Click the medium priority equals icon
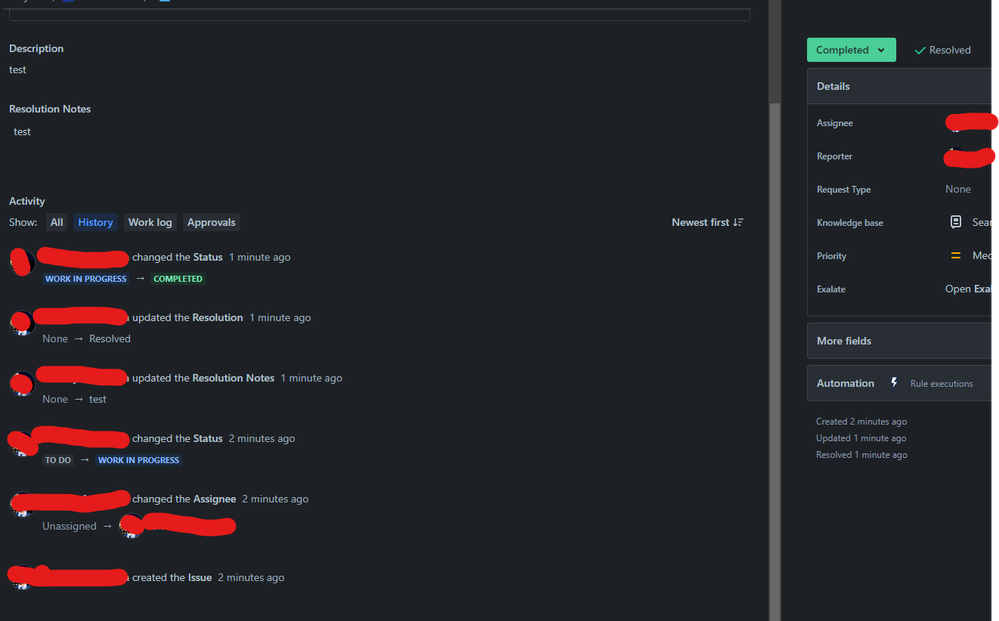This screenshot has height=621, width=999. pyautogui.click(x=955, y=255)
